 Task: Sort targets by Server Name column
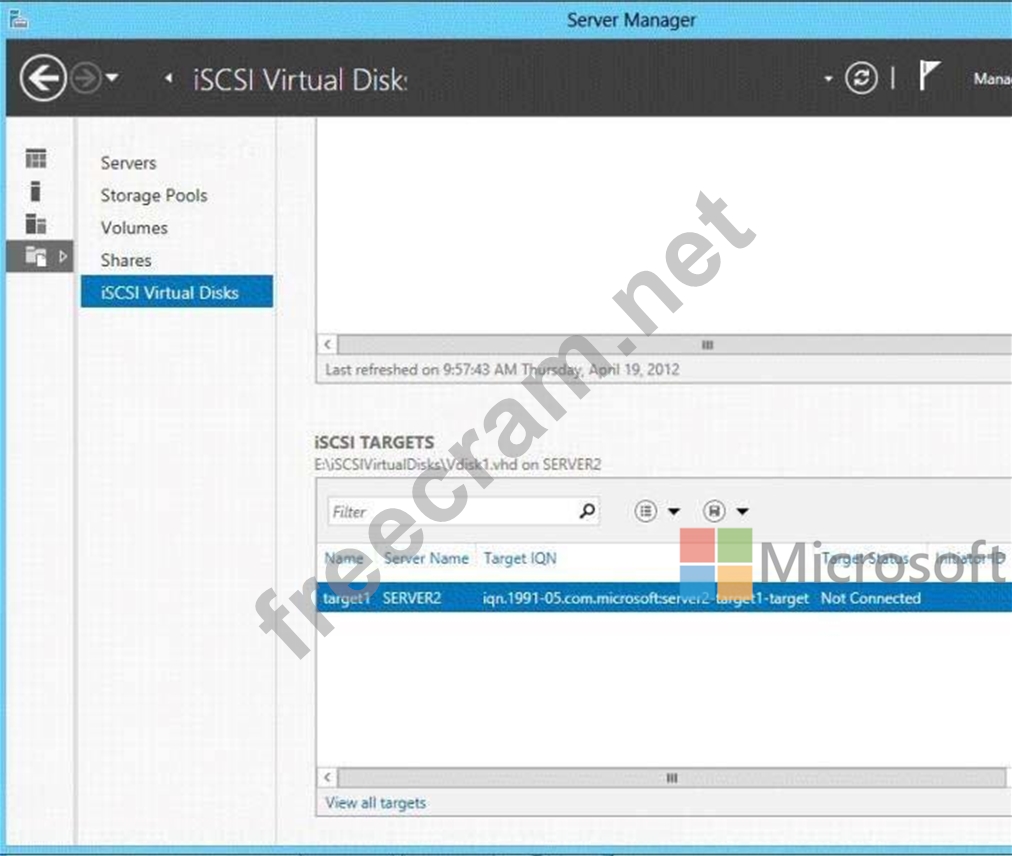click(427, 558)
